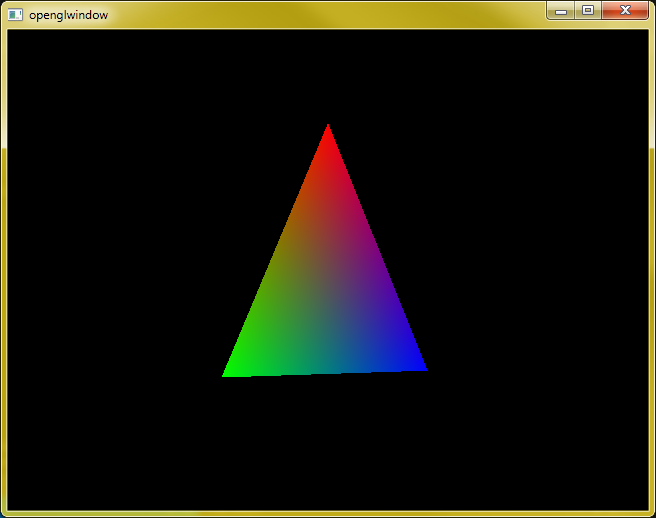Click the gray center of the gradient triangle

click(326, 293)
